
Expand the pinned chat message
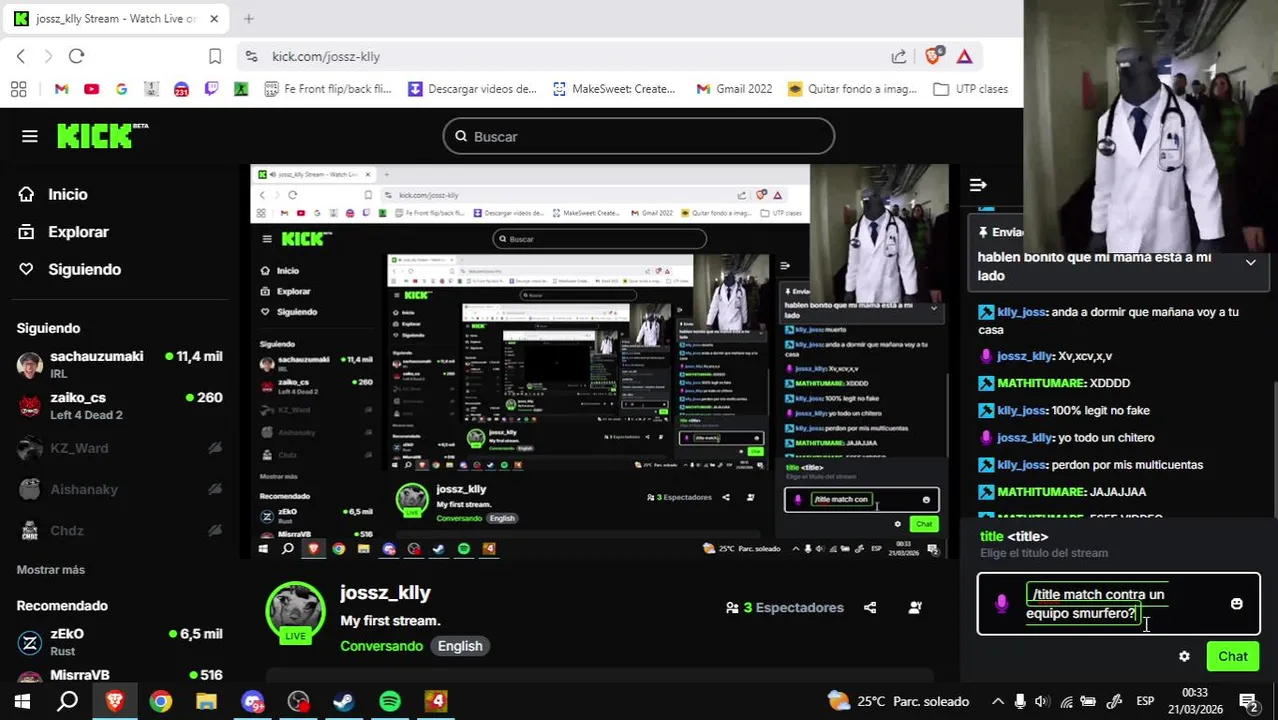click(1250, 263)
